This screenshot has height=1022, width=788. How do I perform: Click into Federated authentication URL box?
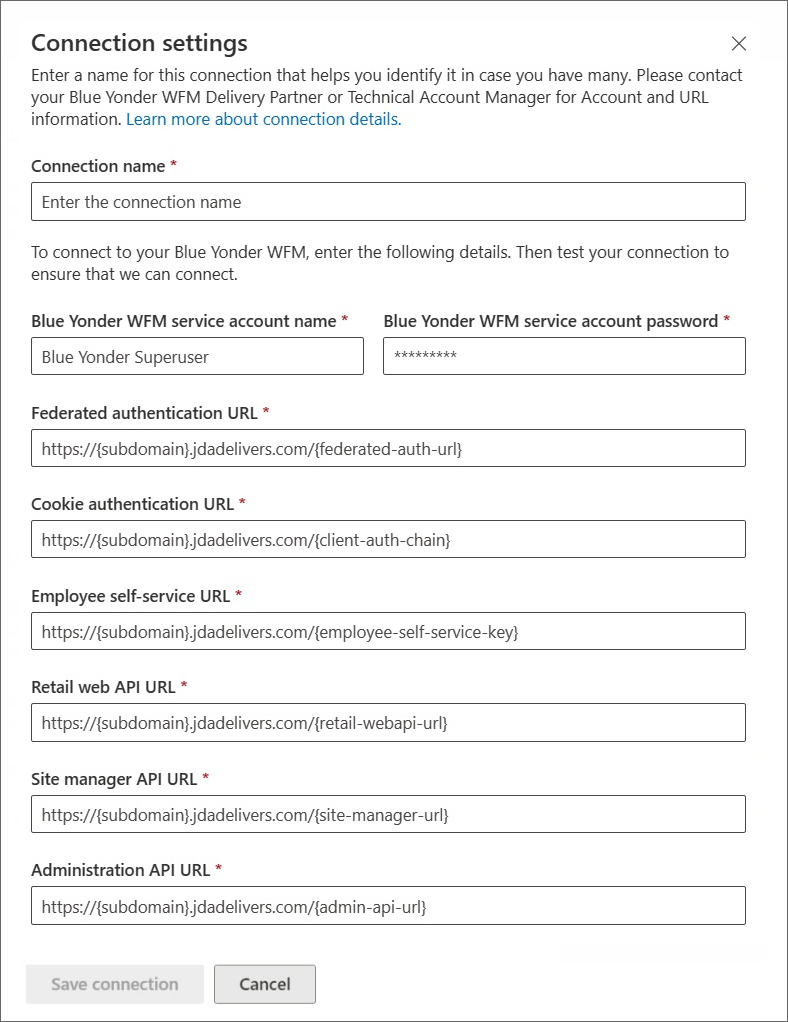coord(388,448)
